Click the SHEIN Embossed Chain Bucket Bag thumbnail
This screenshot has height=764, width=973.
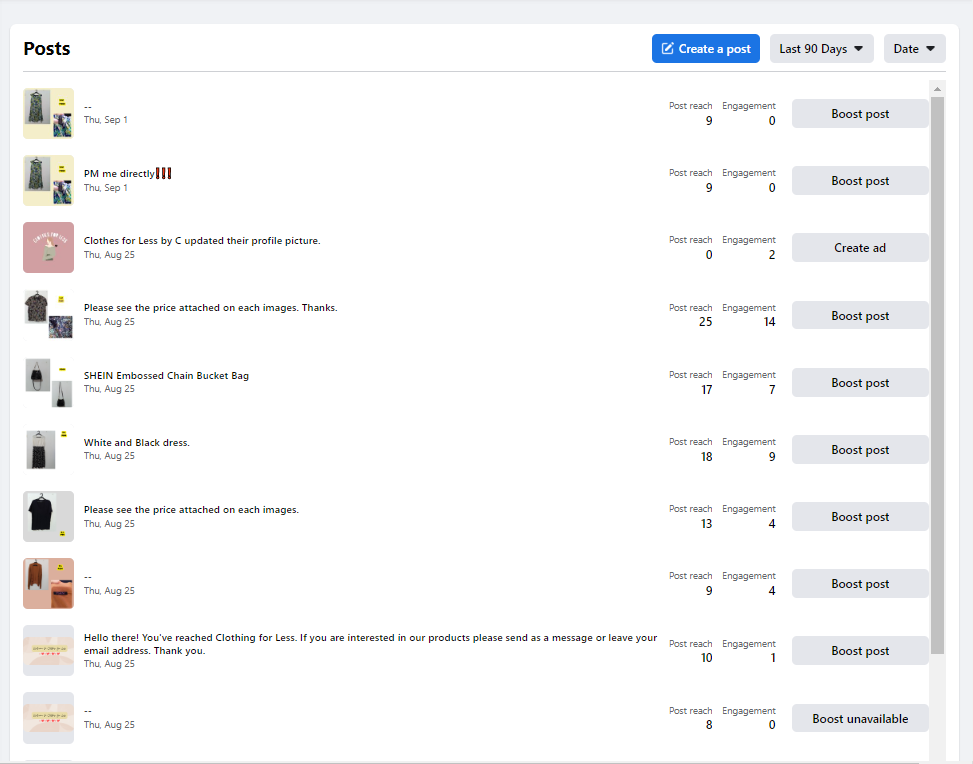[x=48, y=382]
